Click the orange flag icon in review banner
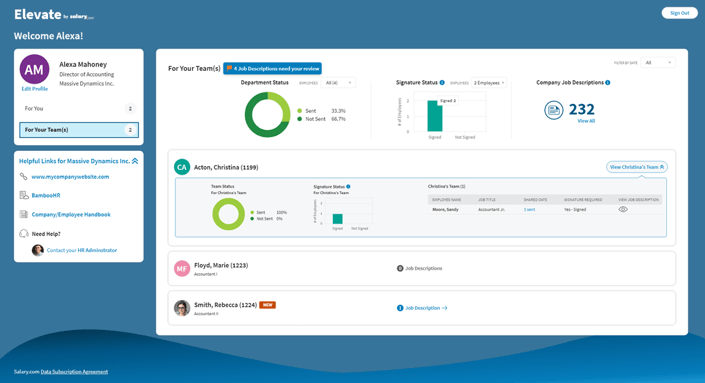Screen dimensions: 705x383 tap(229, 68)
